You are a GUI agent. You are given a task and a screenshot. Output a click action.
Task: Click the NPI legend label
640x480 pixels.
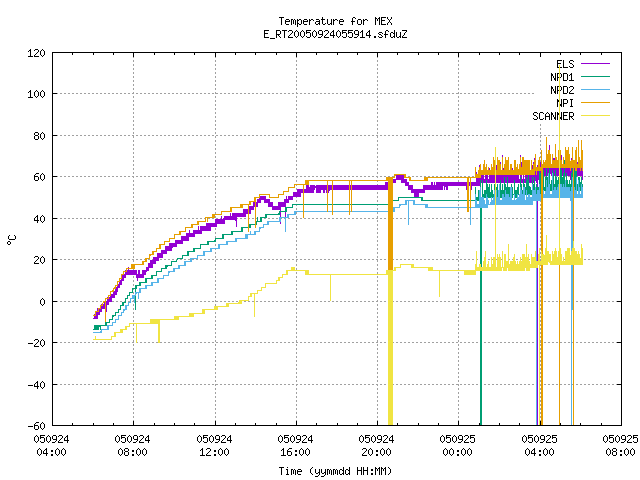pos(565,103)
